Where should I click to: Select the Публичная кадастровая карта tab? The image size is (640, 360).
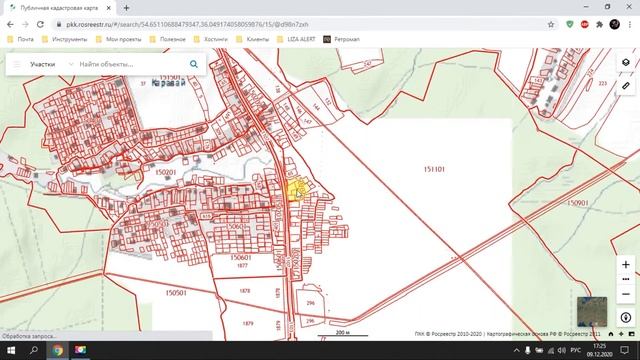click(x=59, y=8)
